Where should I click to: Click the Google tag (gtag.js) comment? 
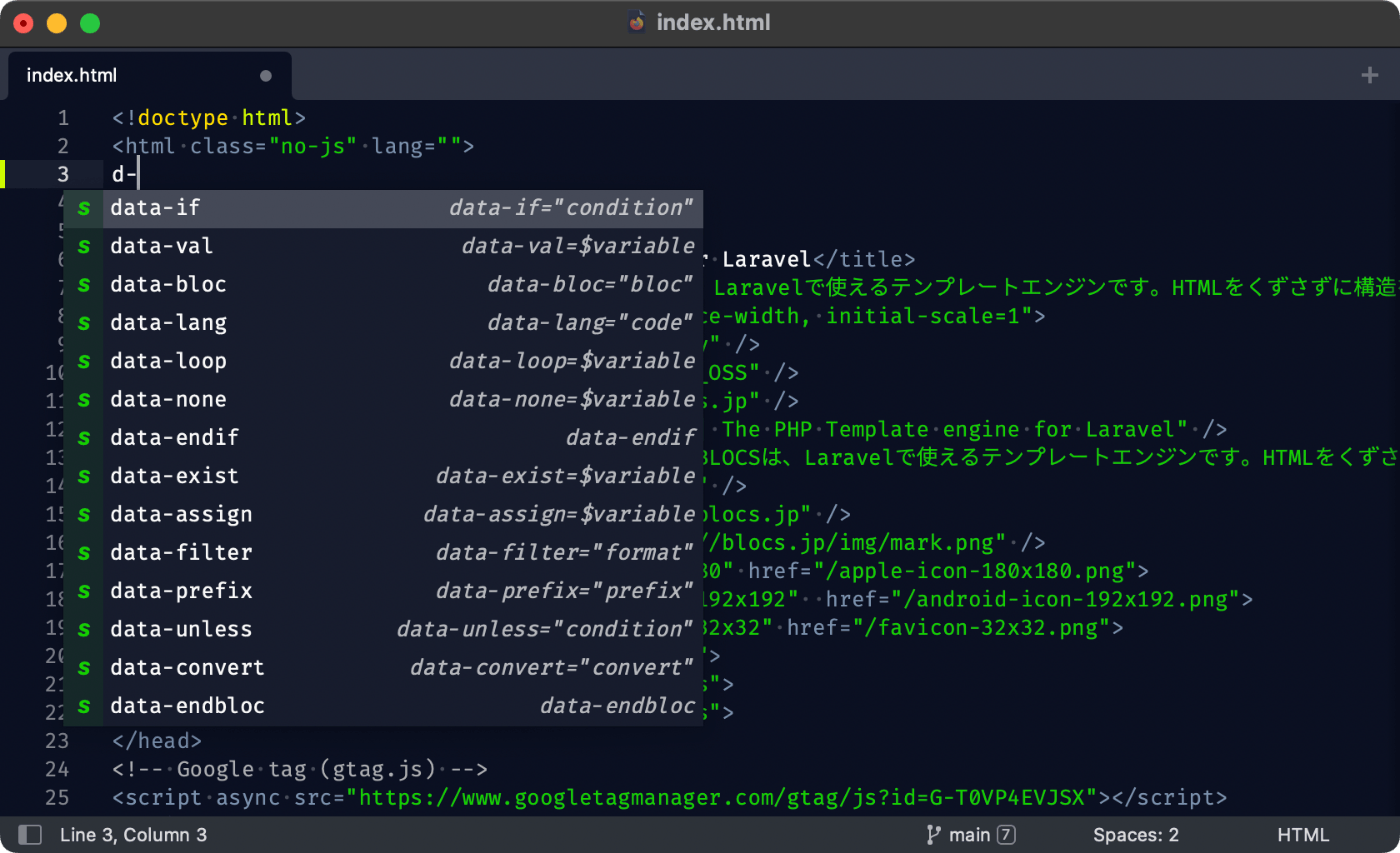click(300, 769)
